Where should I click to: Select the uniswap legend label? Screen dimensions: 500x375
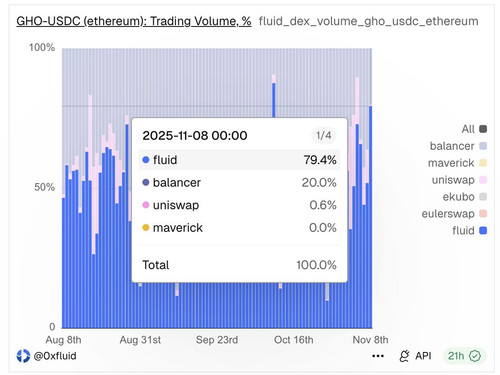click(453, 180)
